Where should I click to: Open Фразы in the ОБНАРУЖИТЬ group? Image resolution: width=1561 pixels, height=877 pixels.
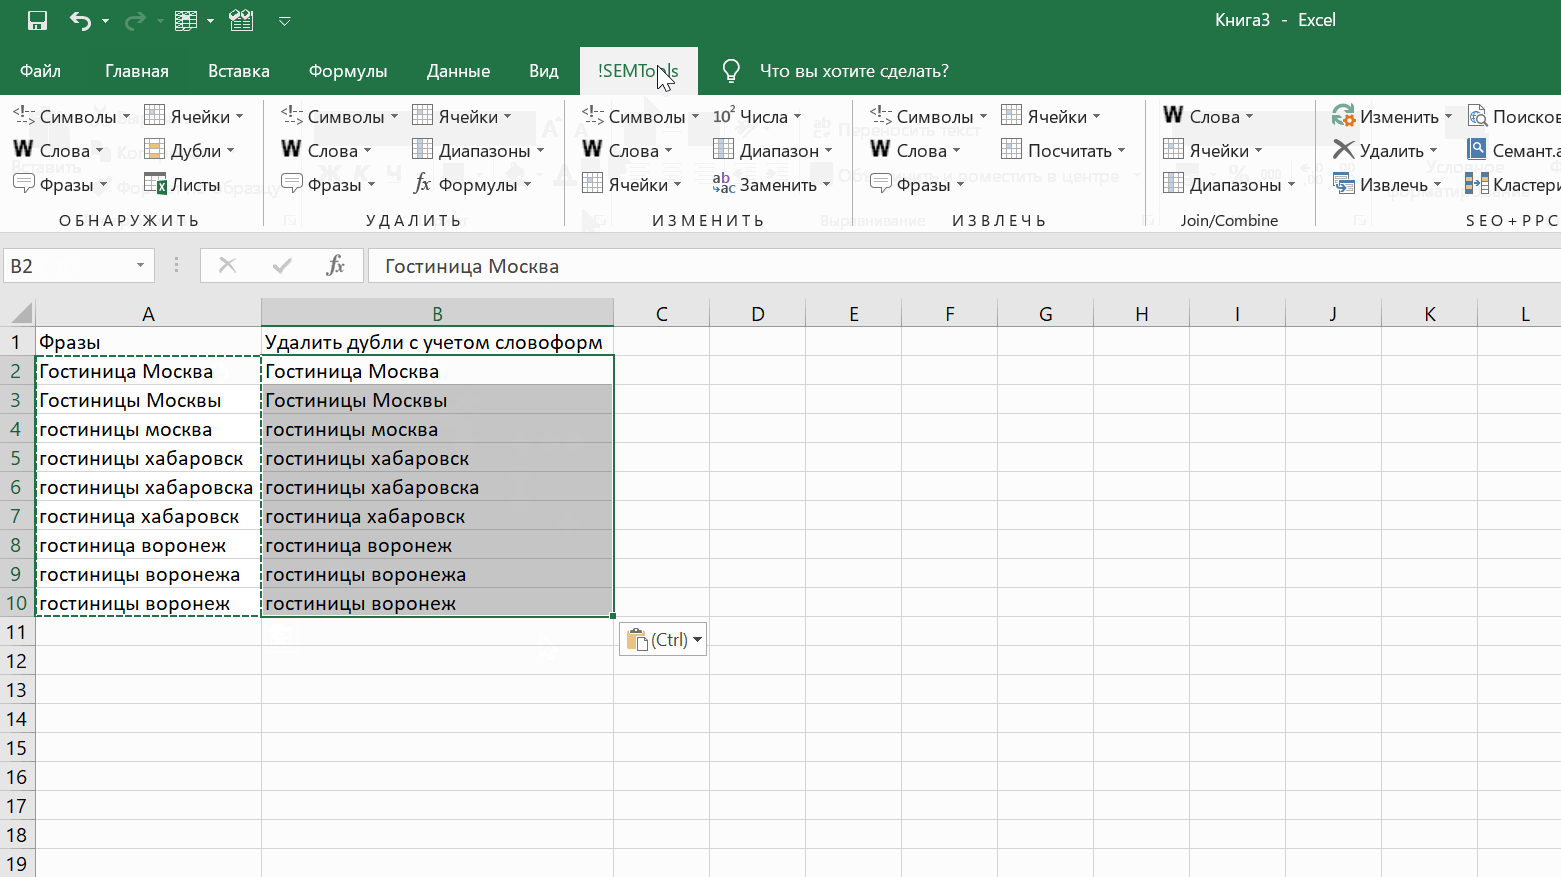[60, 185]
